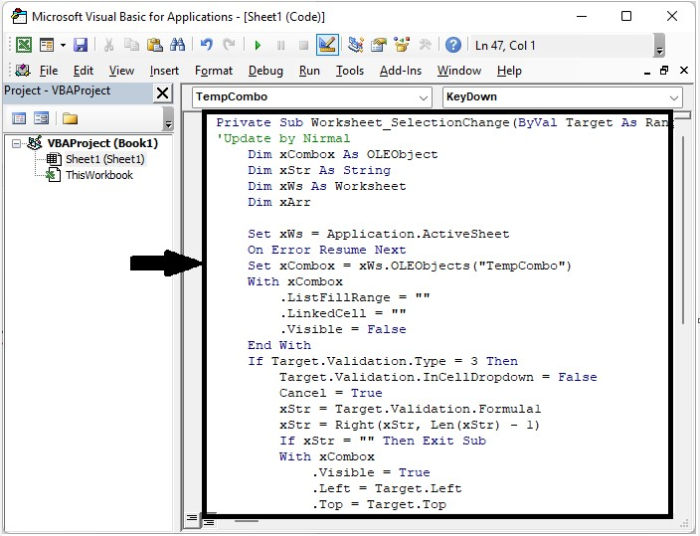Close the inner Sheet1 code window
This screenshot has height=536, width=700.
point(683,71)
